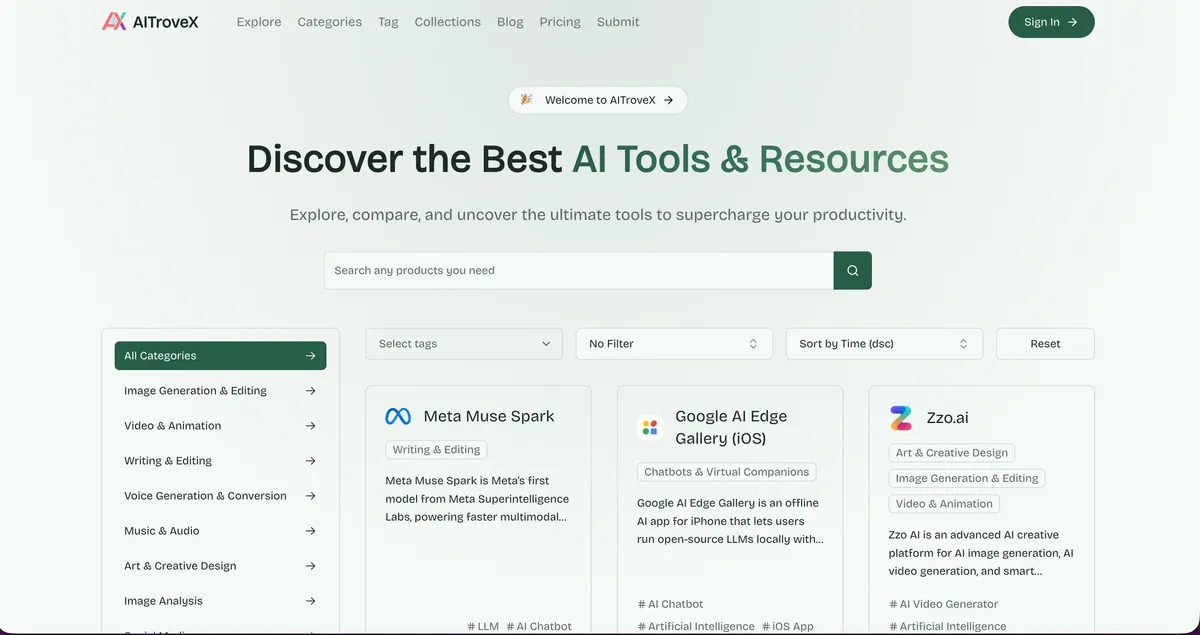Click Video & Animation badge on Zzo.ai card
This screenshot has width=1200, height=635.
click(944, 504)
